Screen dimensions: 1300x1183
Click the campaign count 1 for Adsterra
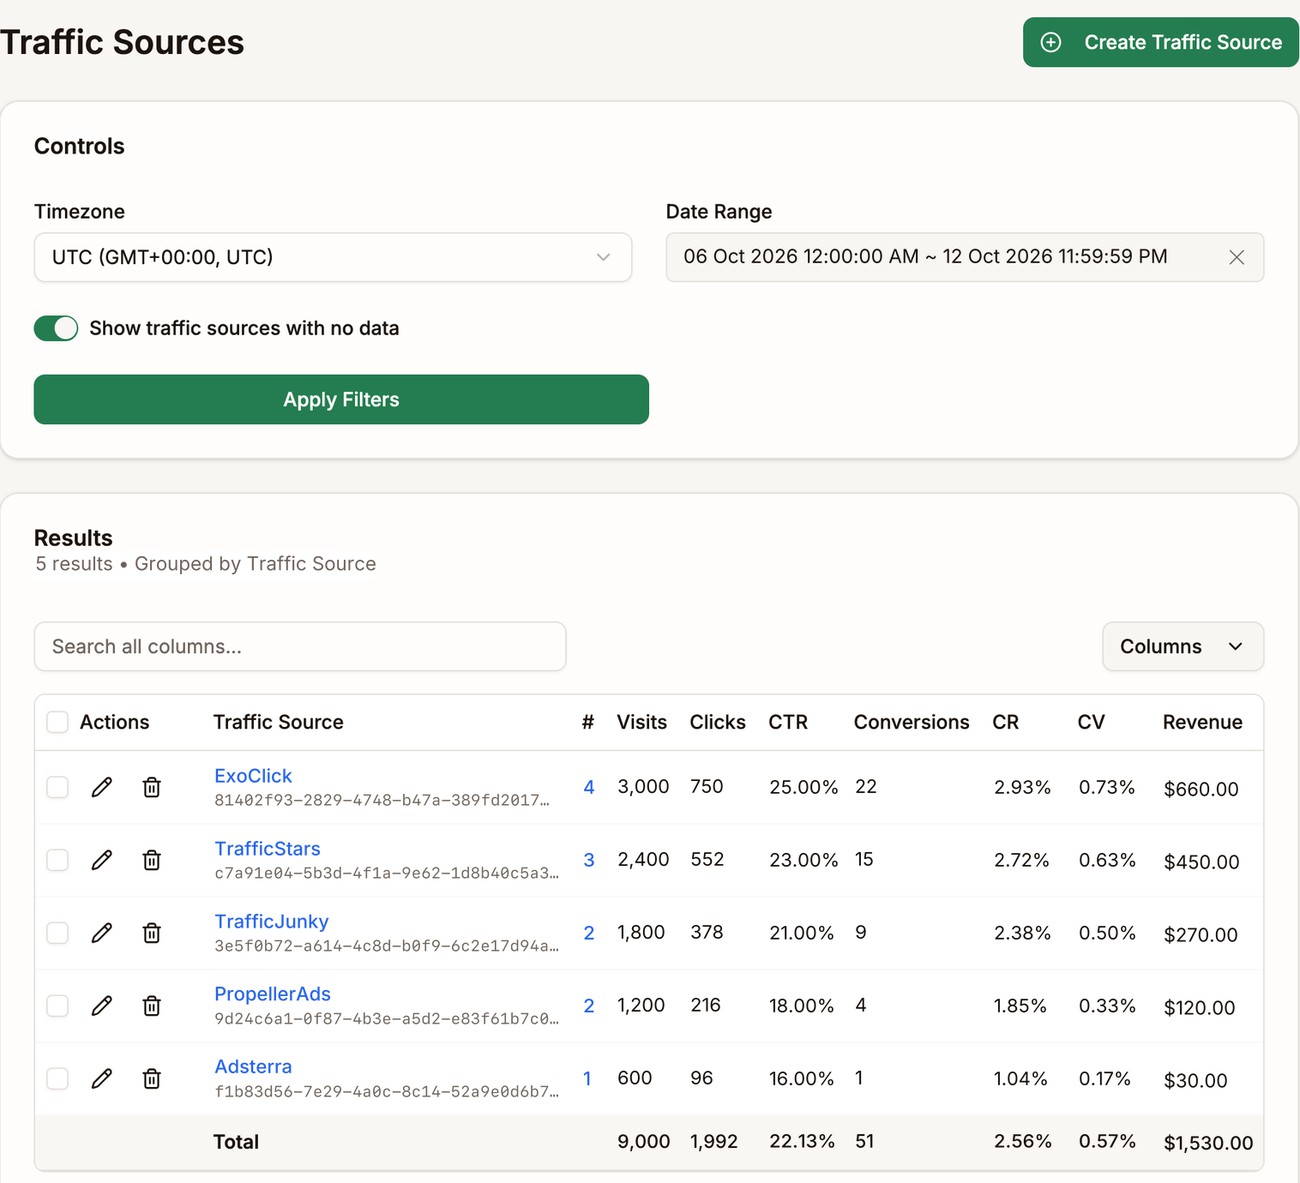tap(587, 1079)
